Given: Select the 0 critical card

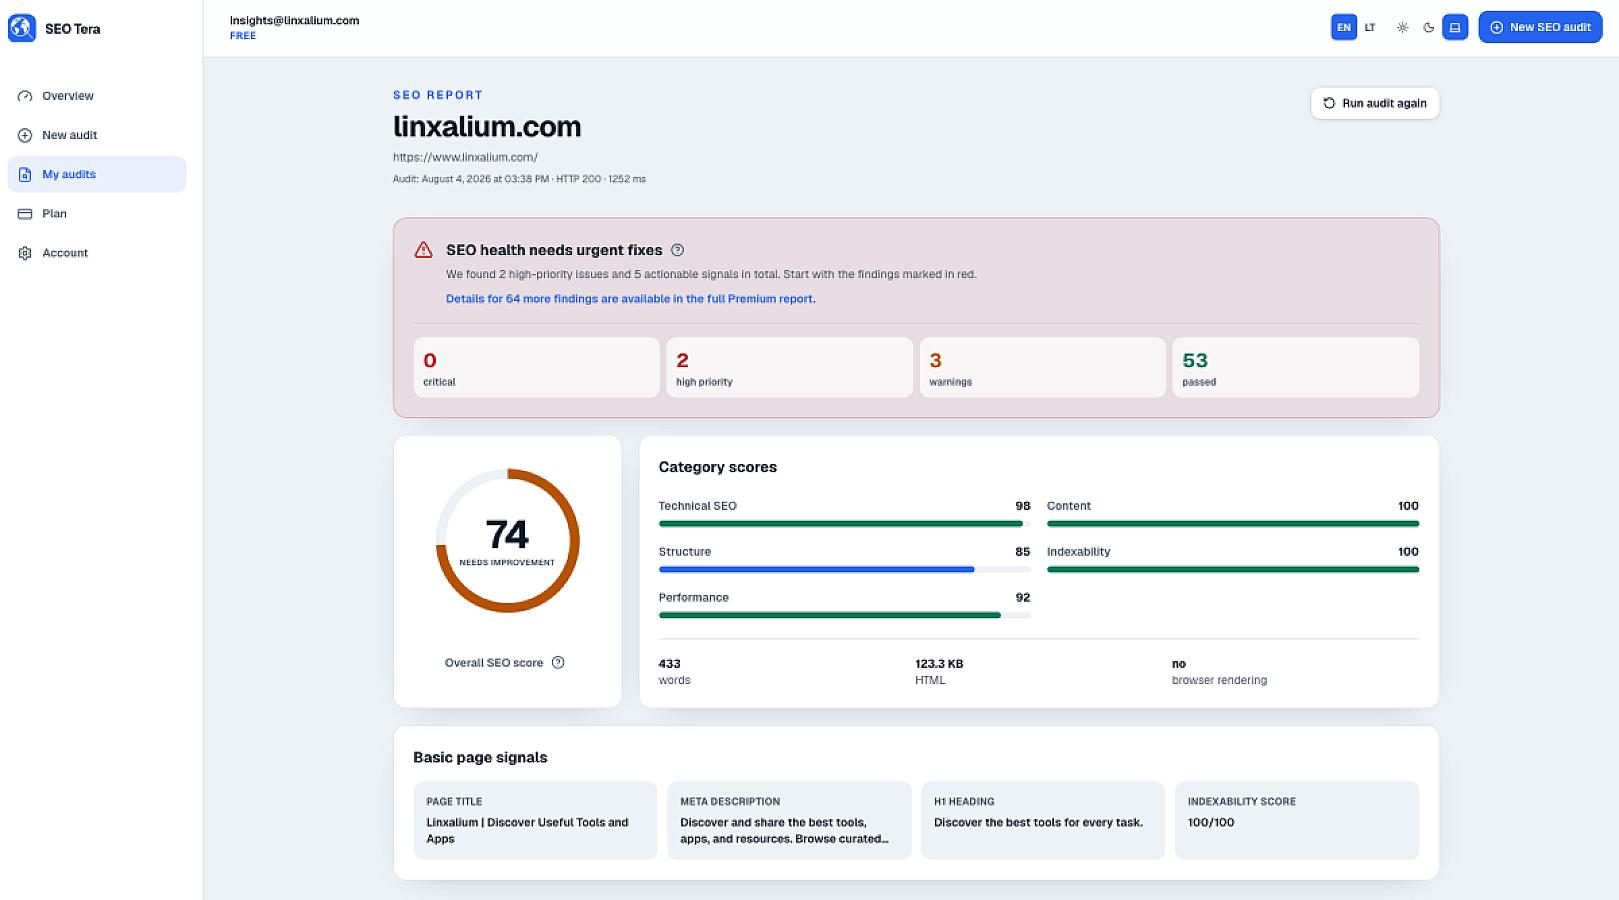Looking at the screenshot, I should 537,367.
